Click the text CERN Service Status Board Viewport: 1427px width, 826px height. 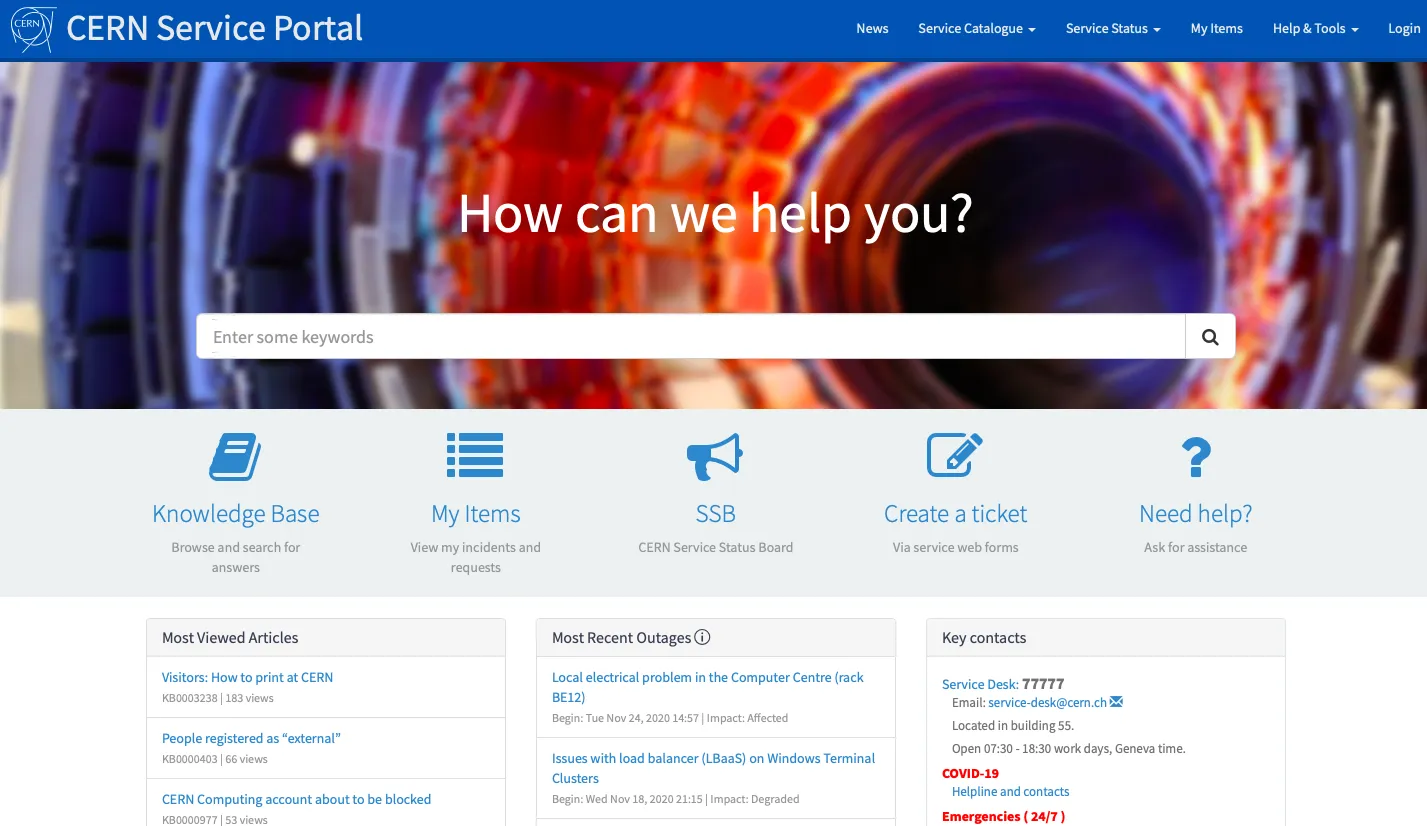716,547
